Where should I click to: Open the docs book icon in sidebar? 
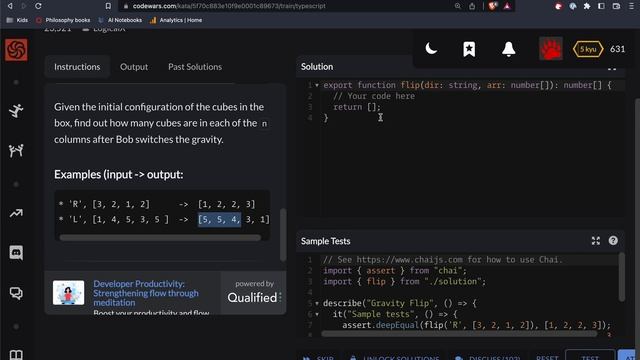click(x=16, y=354)
